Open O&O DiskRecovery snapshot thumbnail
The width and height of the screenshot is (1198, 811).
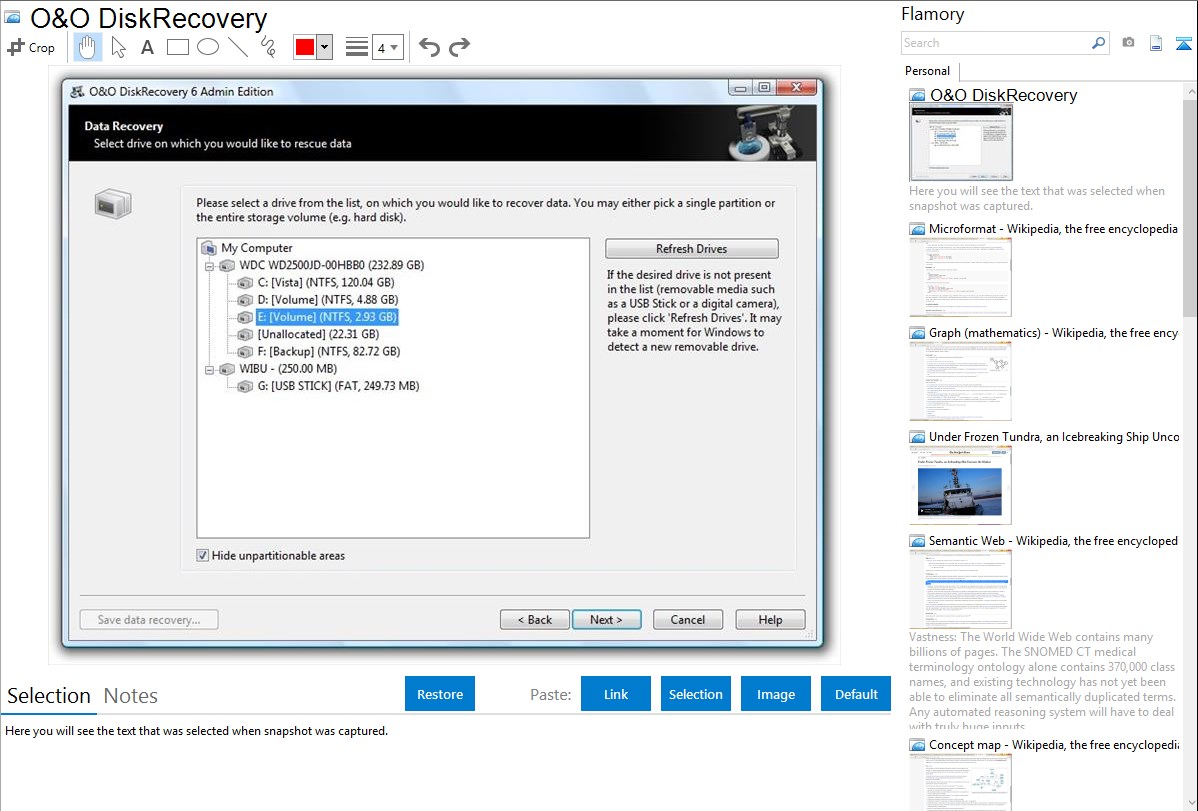click(960, 143)
